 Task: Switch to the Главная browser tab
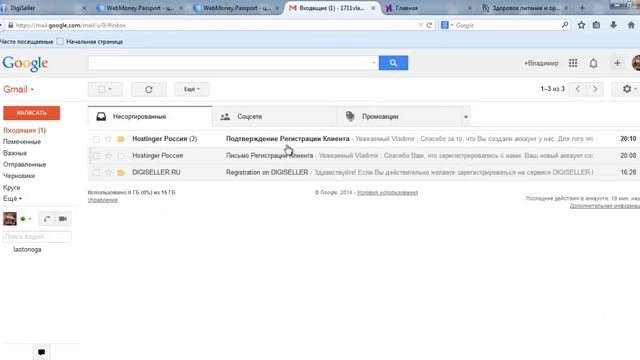click(x=429, y=8)
